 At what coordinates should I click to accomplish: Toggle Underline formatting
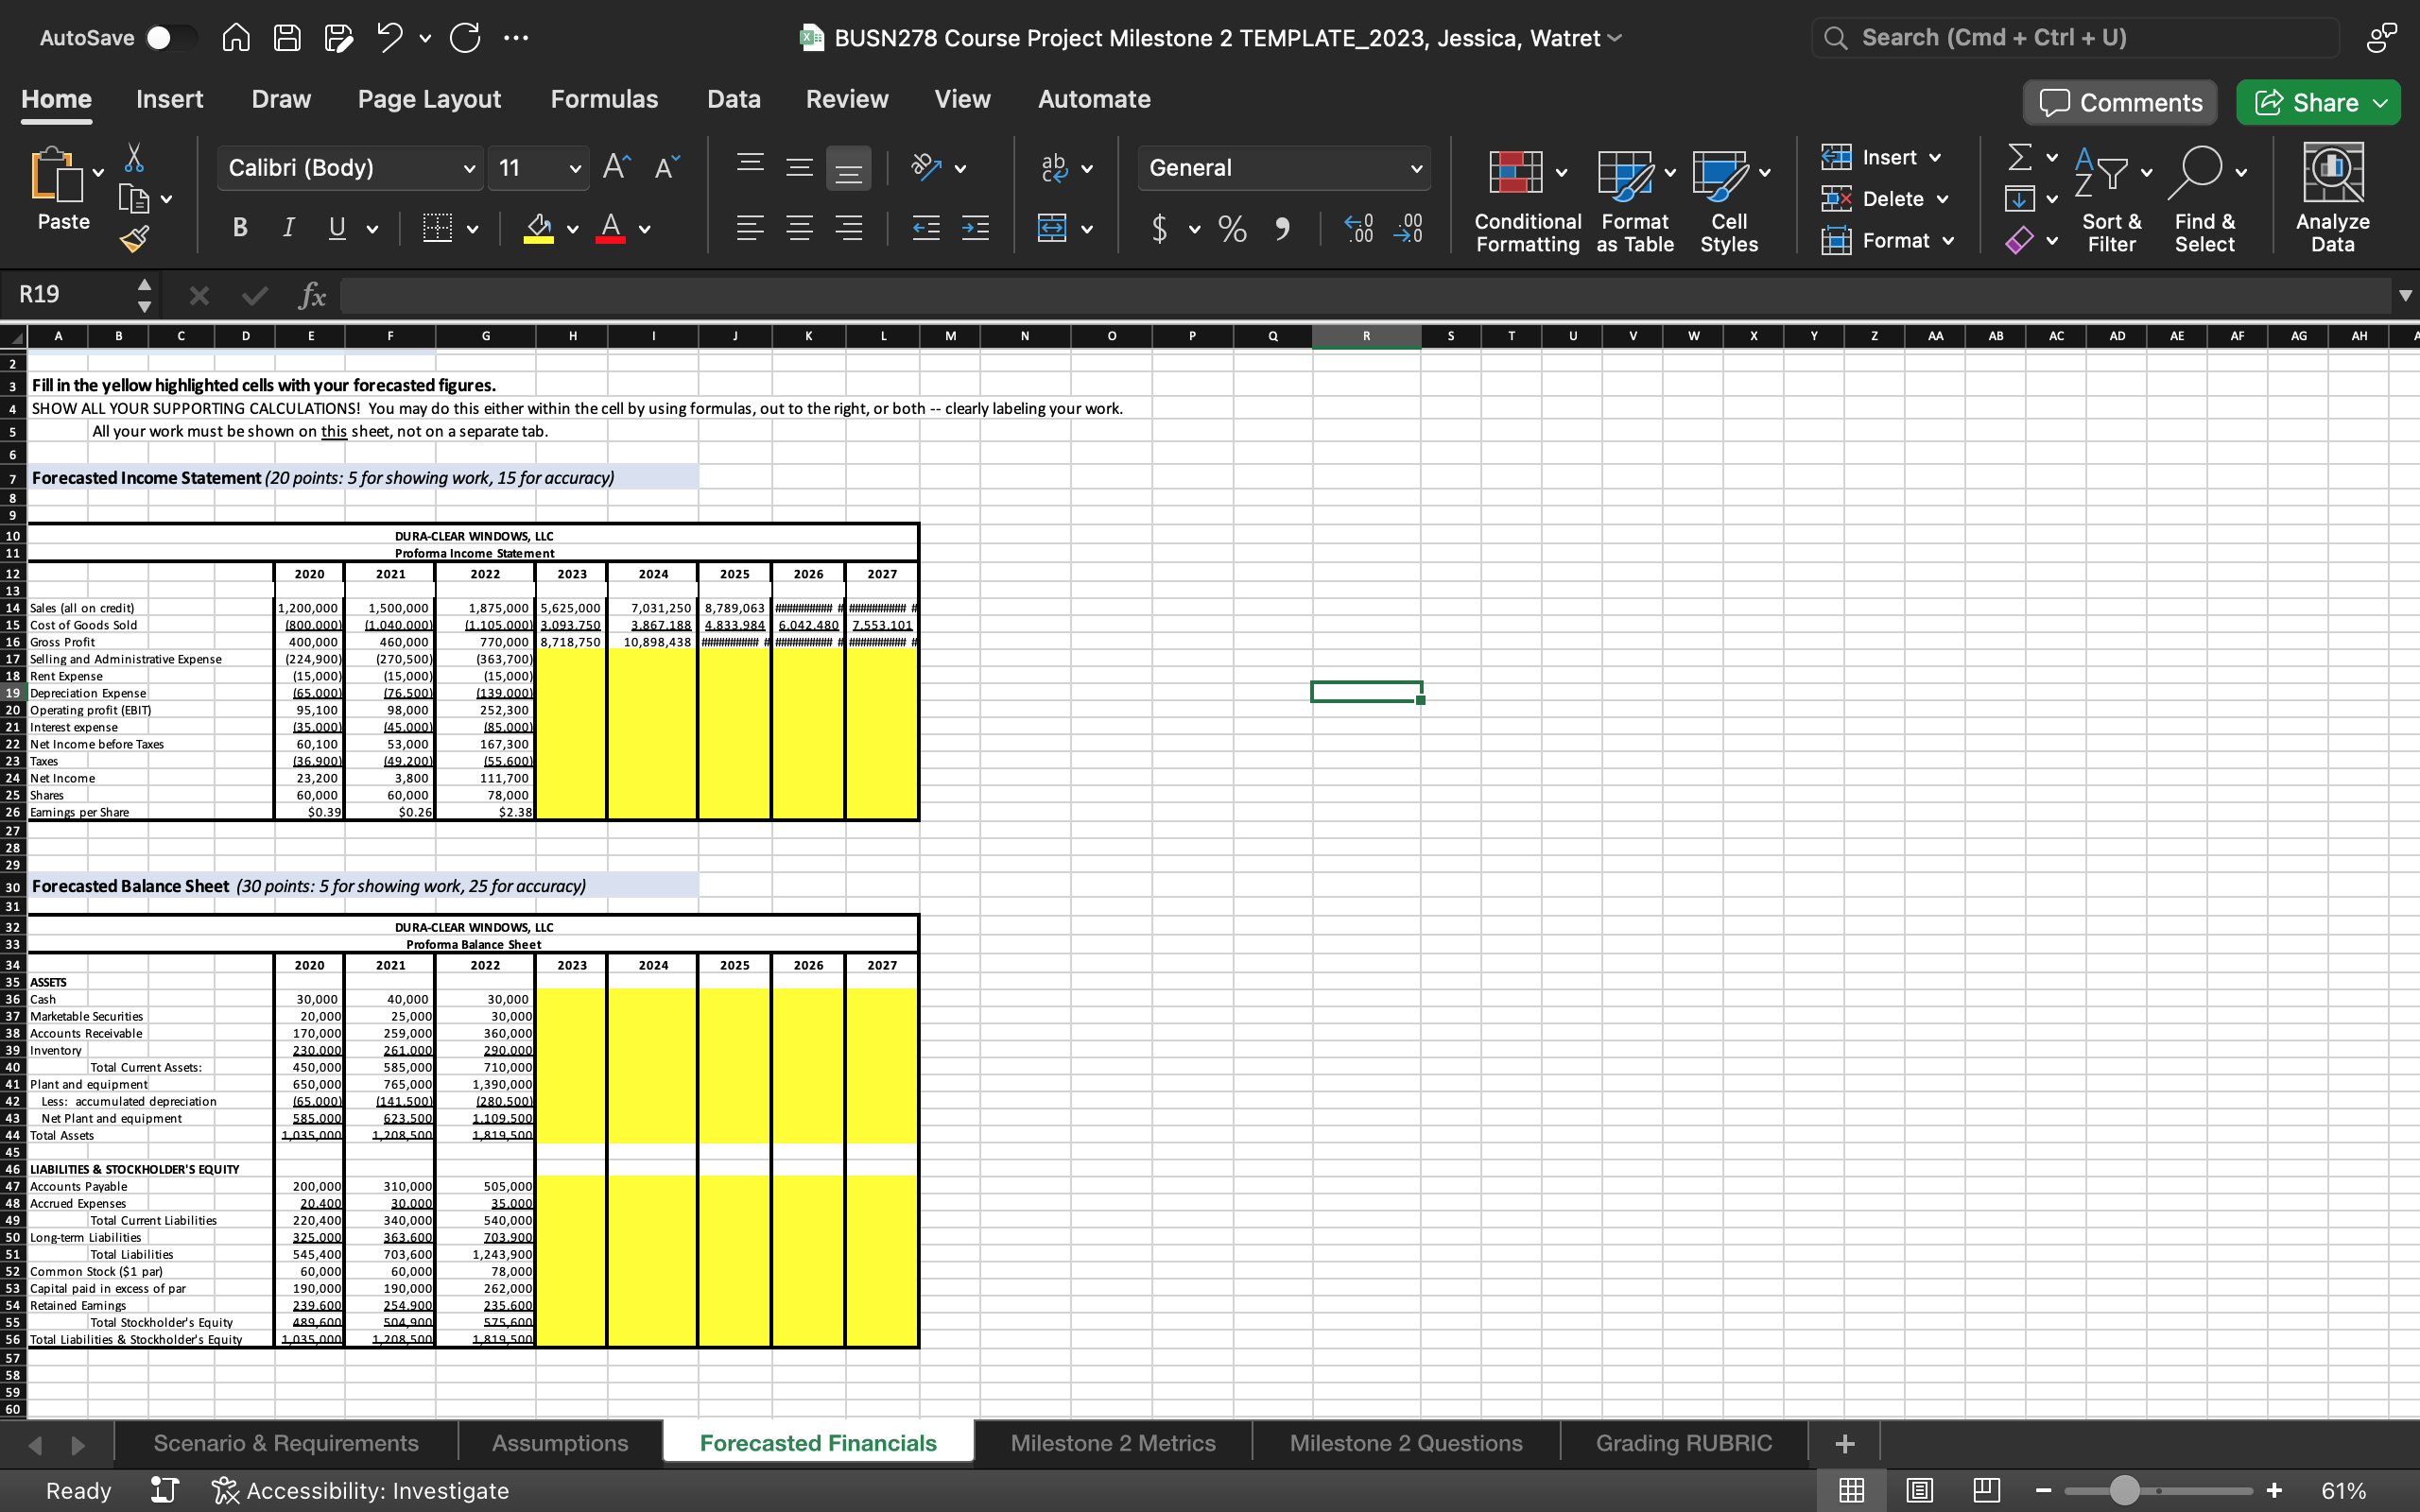(338, 228)
